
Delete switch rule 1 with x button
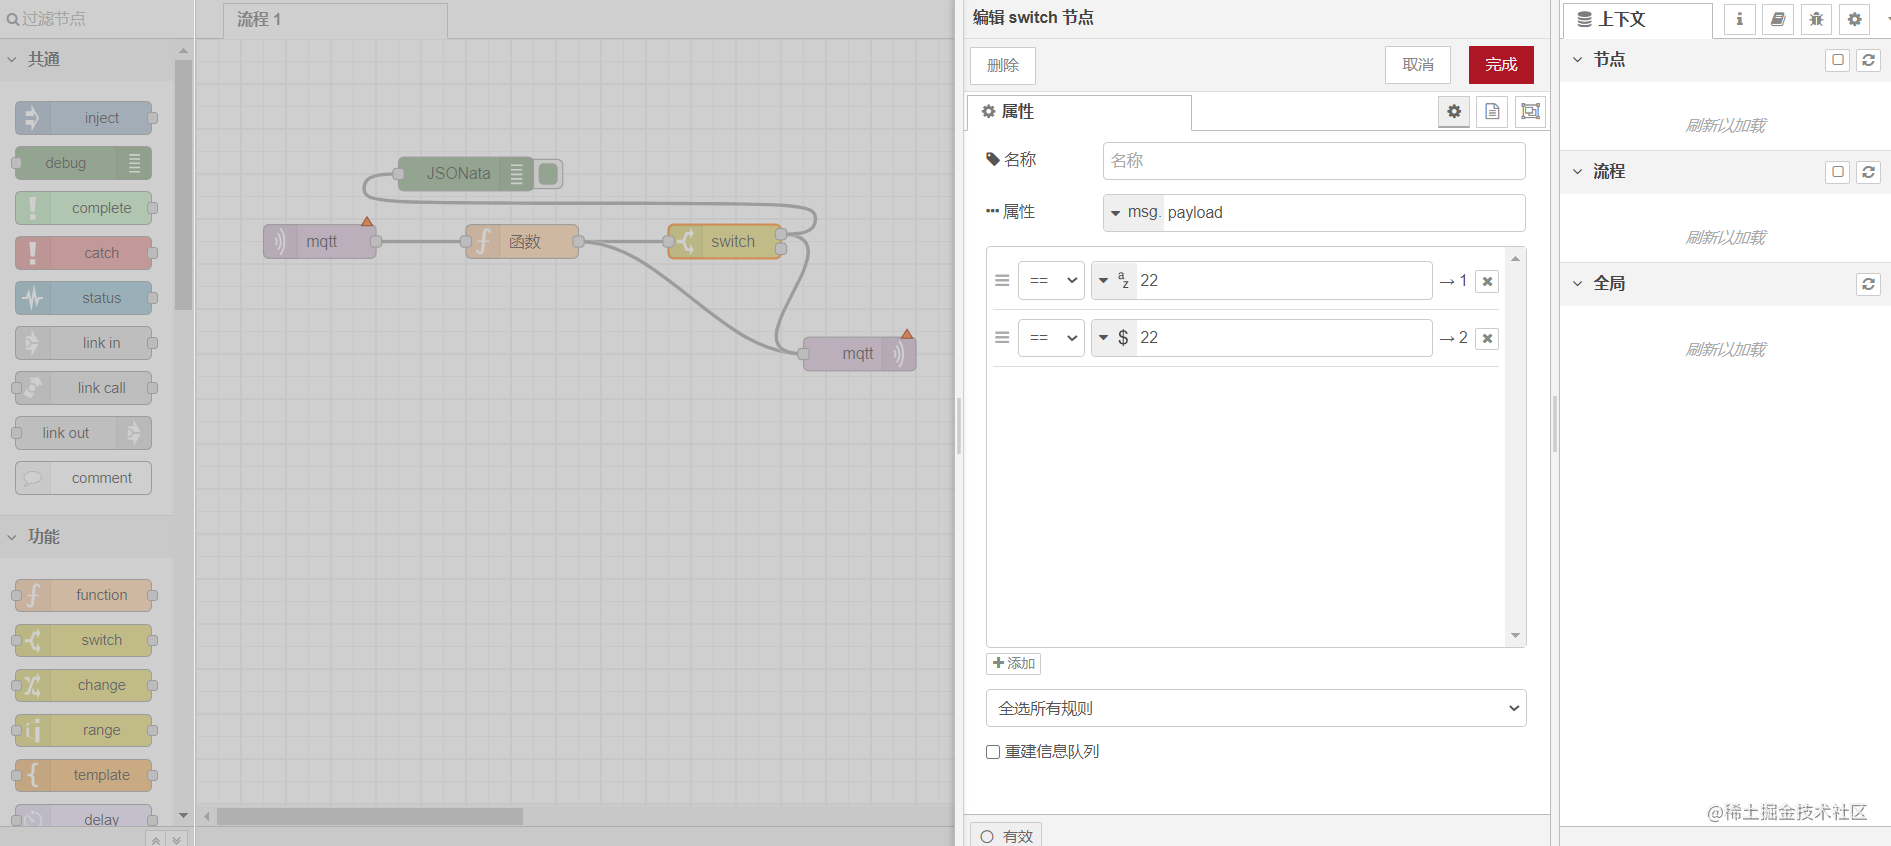point(1487,281)
